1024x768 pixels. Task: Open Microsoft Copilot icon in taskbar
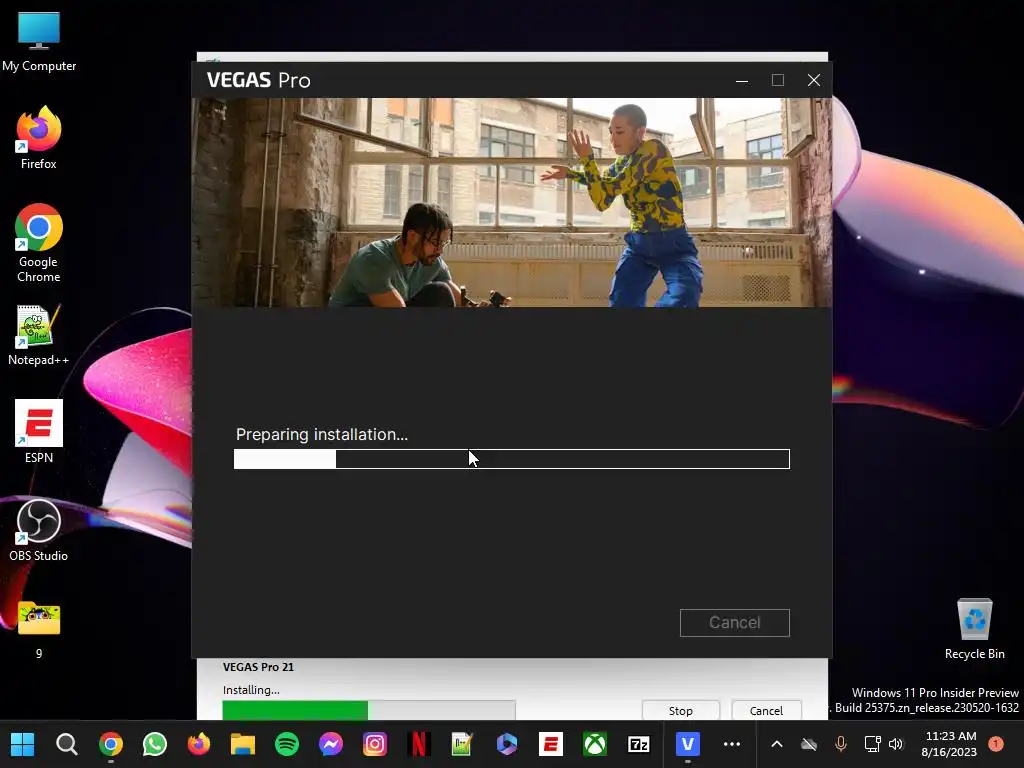pyautogui.click(x=507, y=744)
